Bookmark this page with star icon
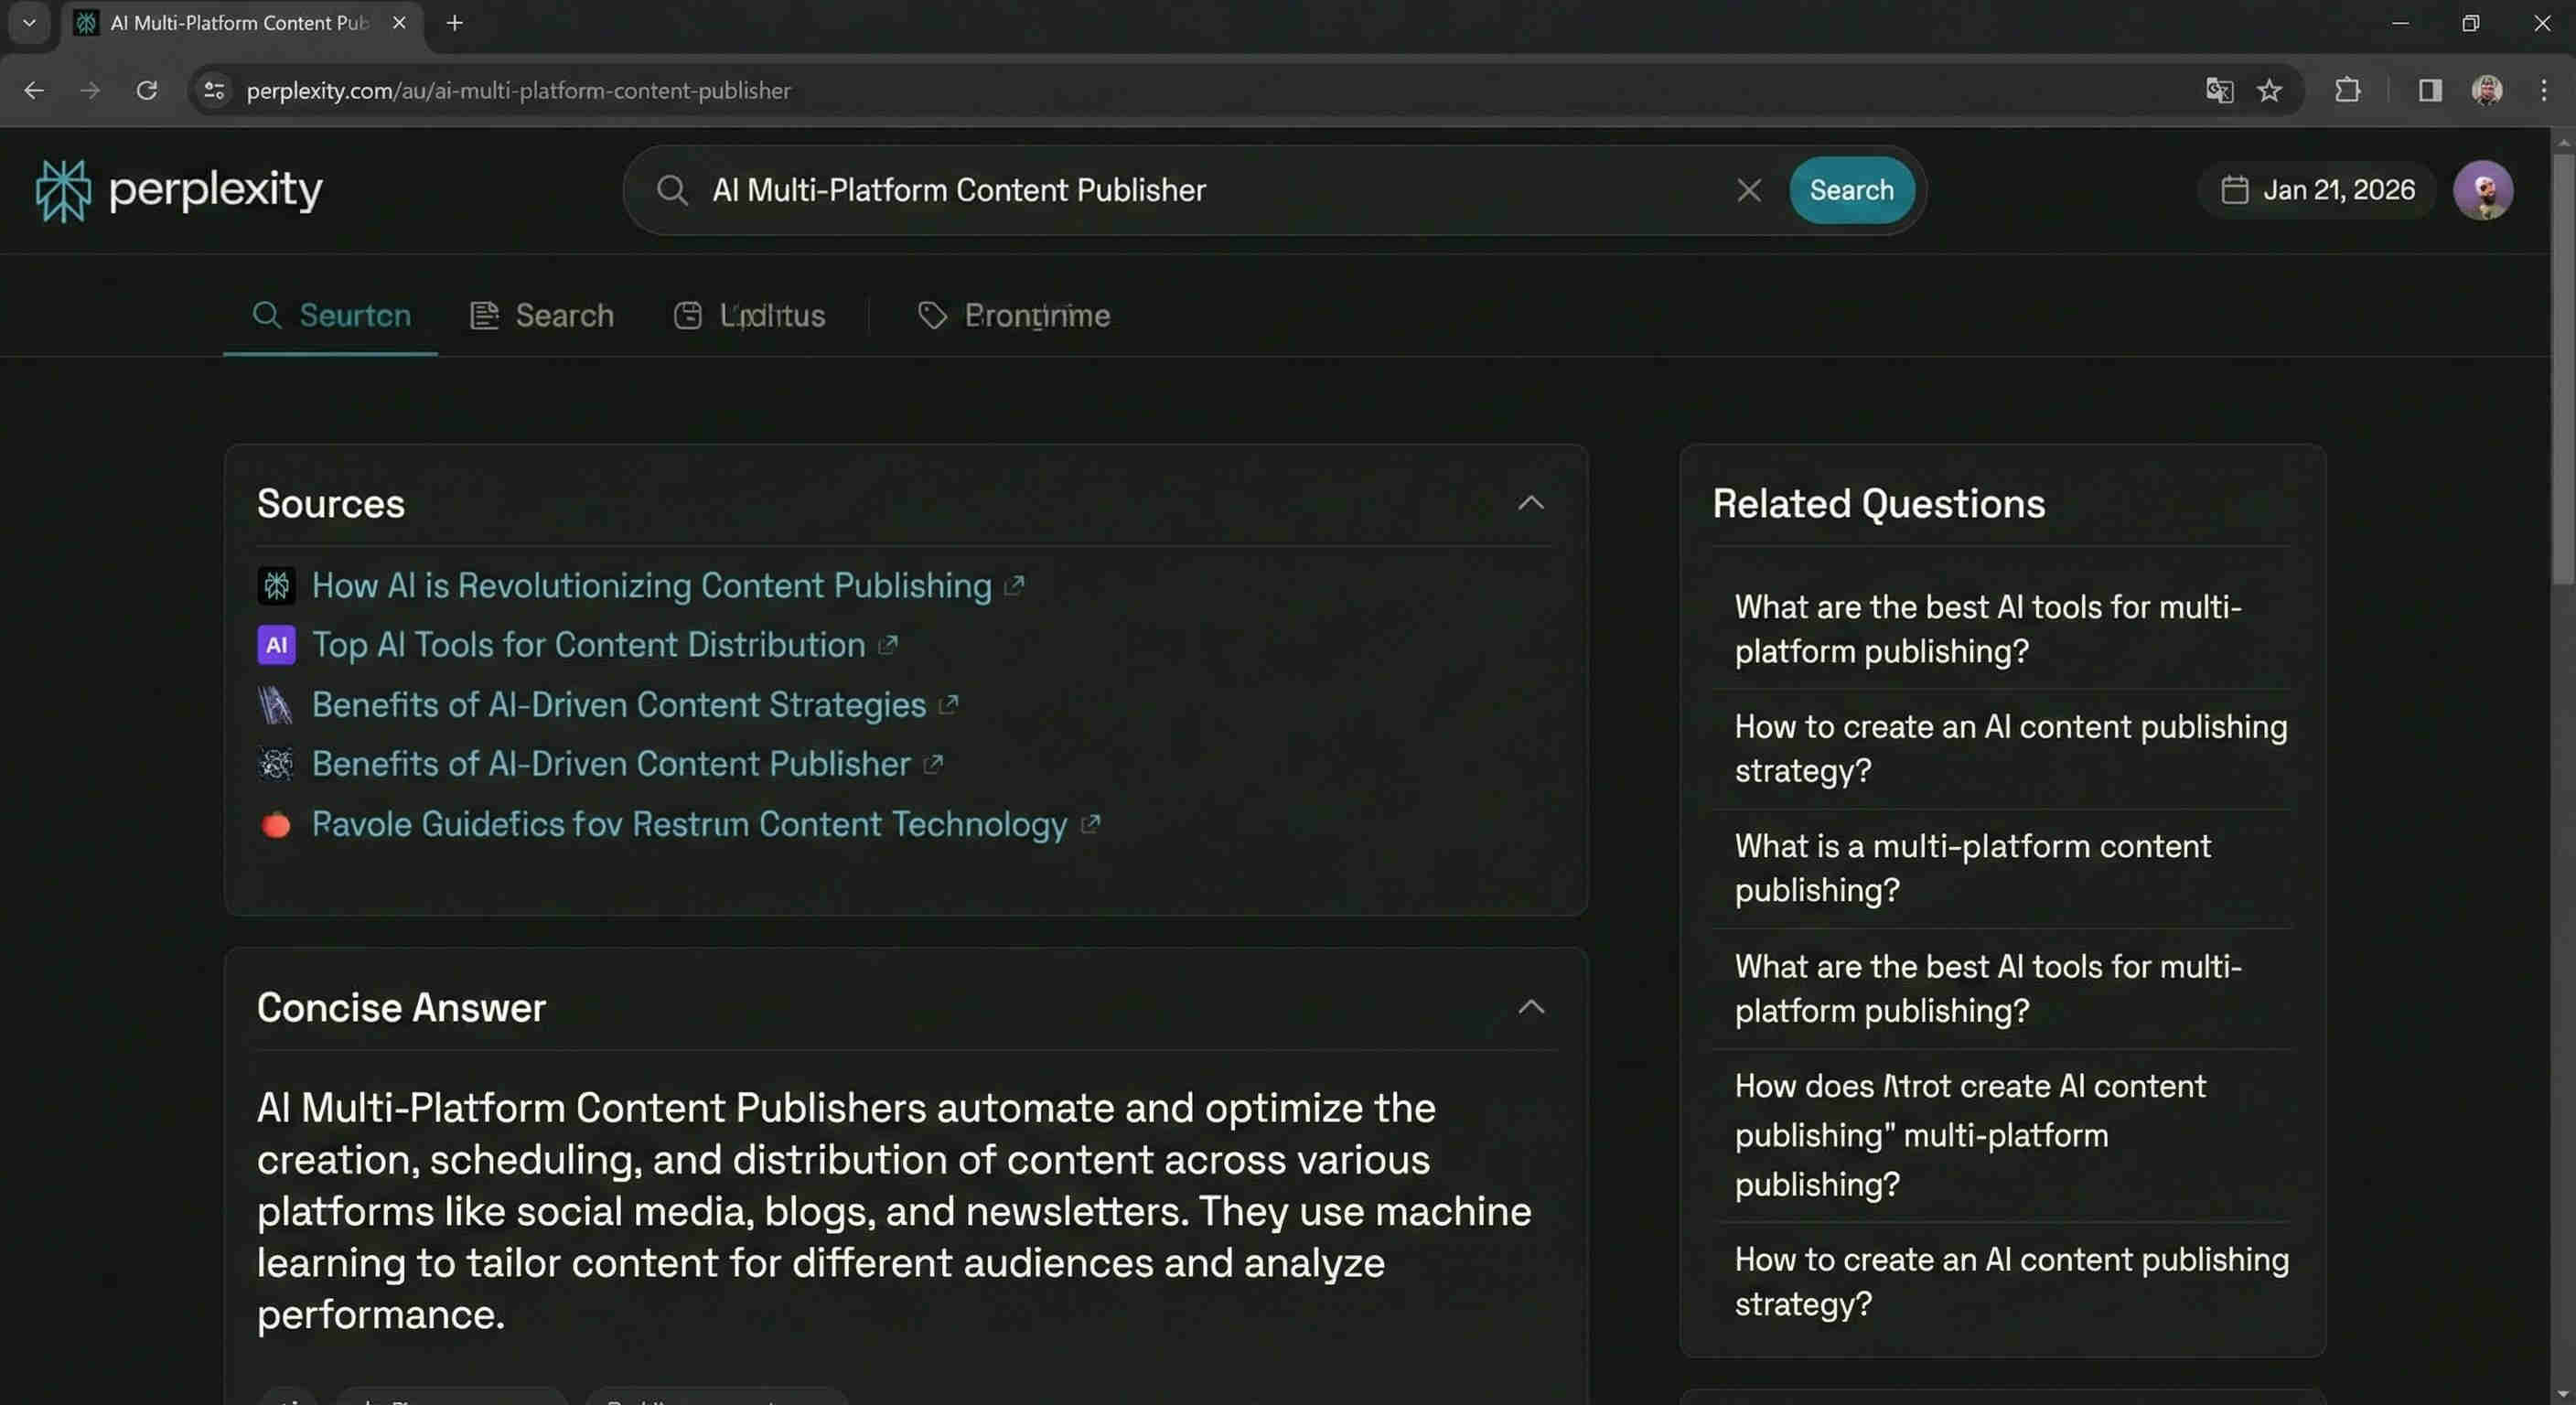The width and height of the screenshot is (2576, 1405). (2270, 90)
